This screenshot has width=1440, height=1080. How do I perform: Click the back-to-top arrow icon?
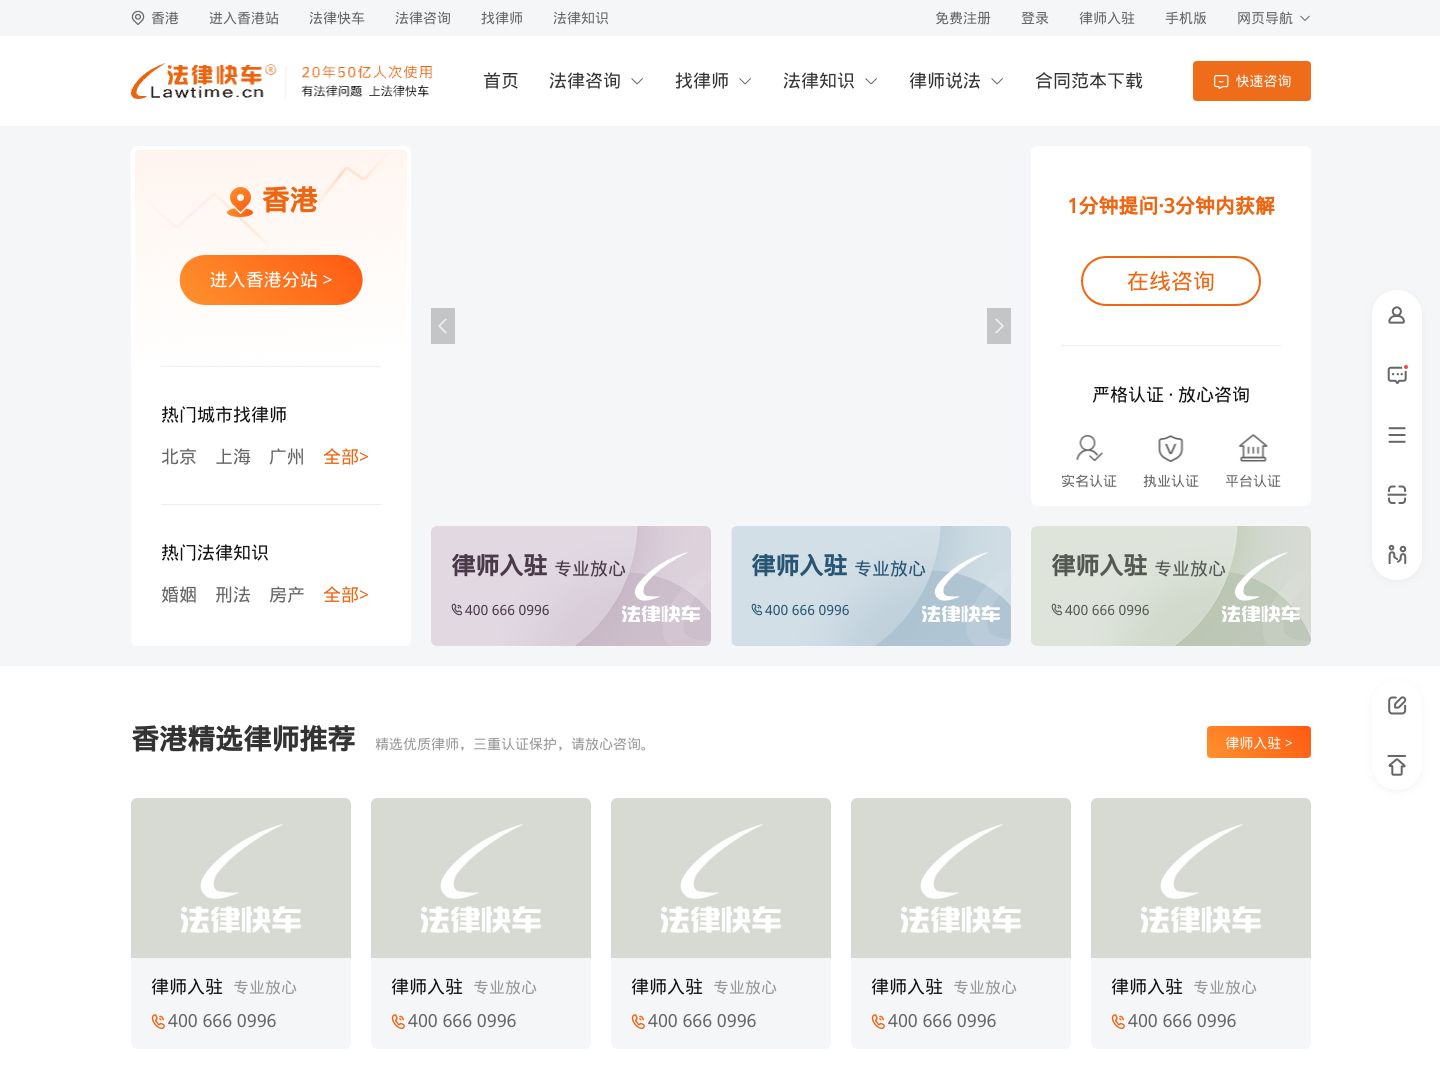coord(1397,765)
